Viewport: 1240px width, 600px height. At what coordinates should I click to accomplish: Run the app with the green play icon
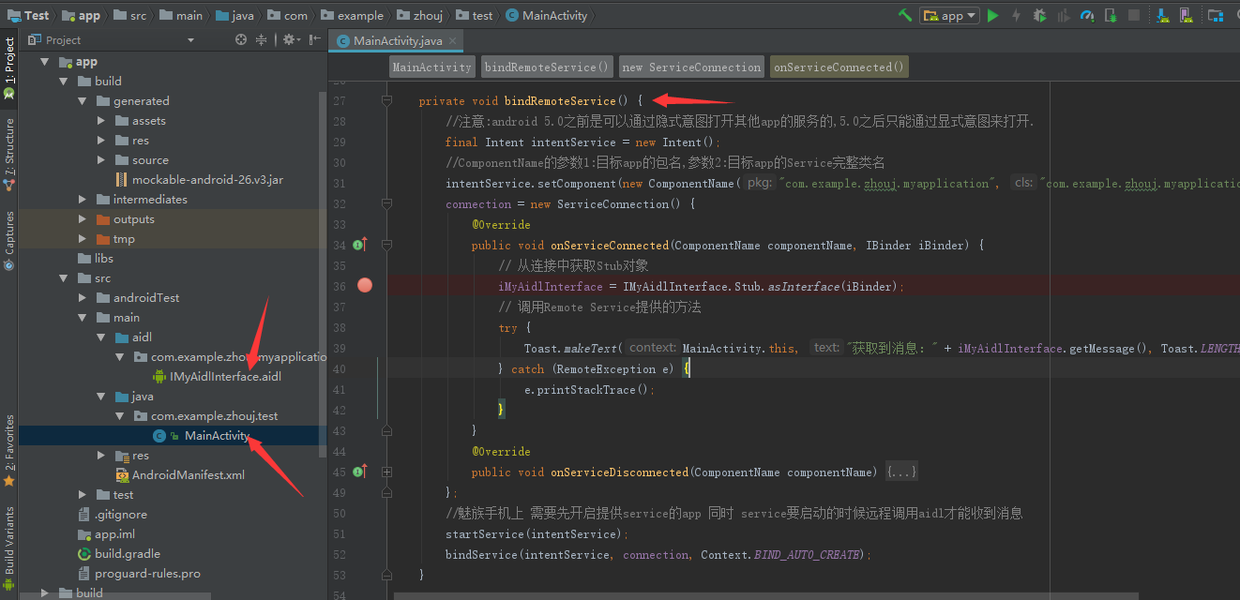click(x=993, y=15)
